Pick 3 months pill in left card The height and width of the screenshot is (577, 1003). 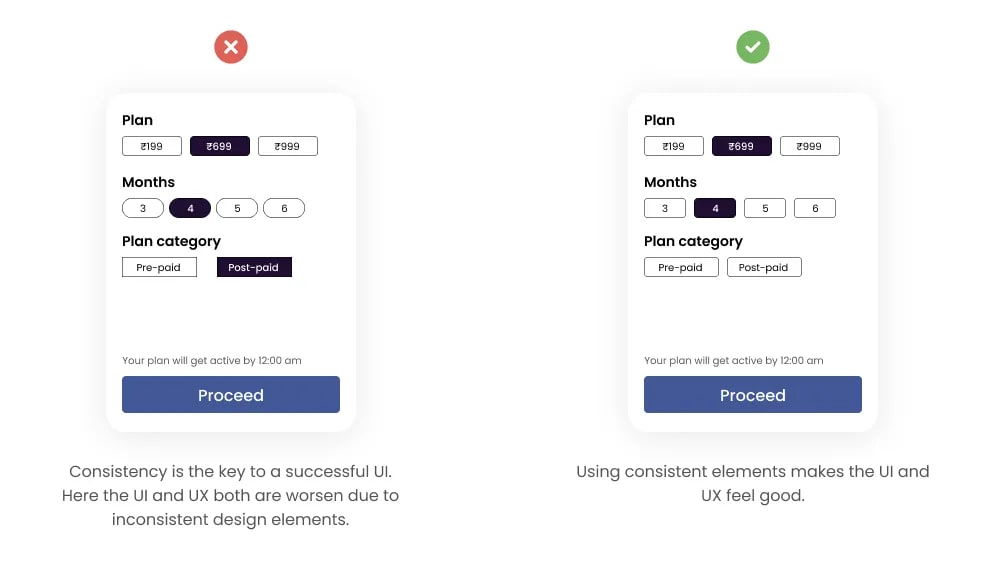(x=143, y=208)
